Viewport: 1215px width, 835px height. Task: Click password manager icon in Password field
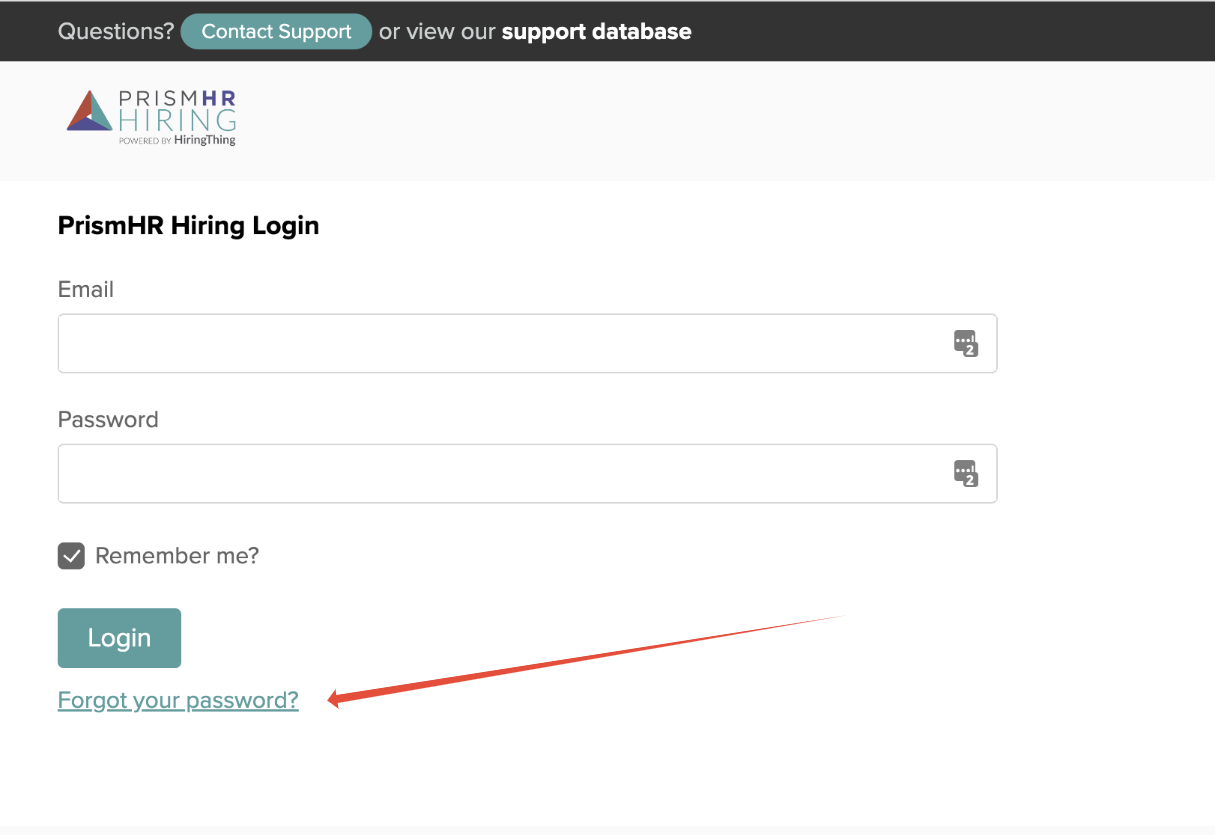coord(965,474)
